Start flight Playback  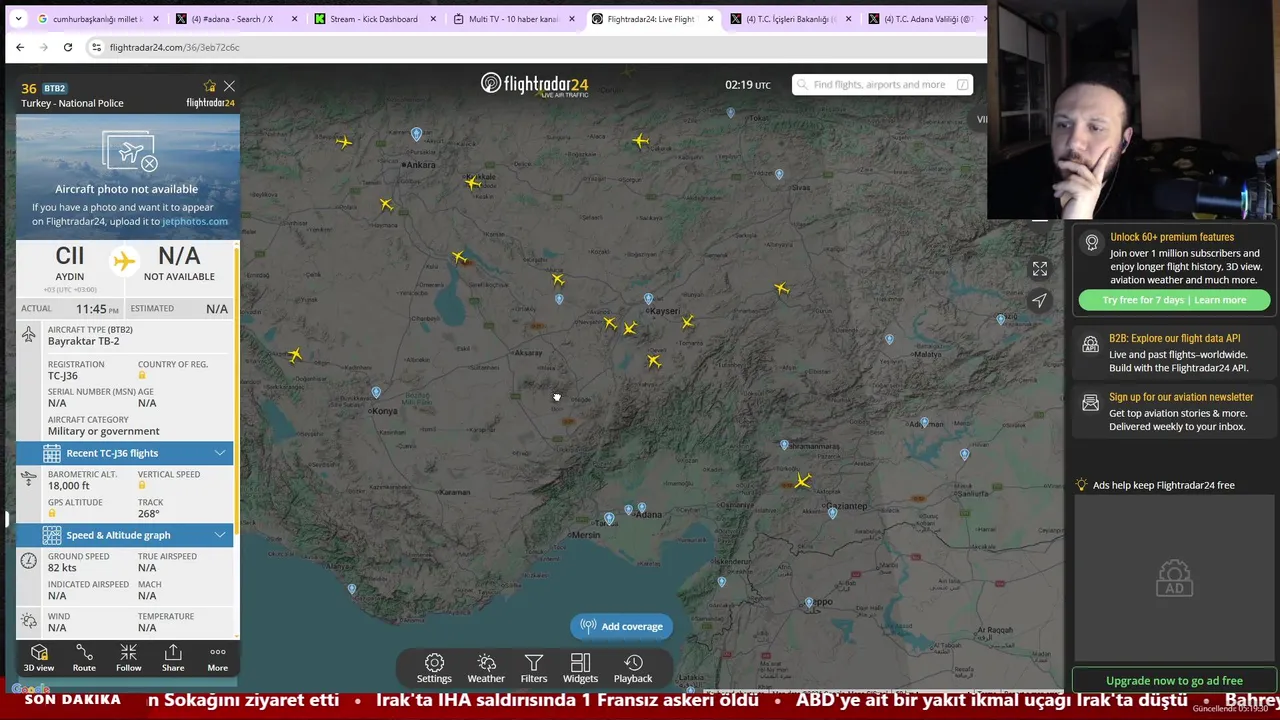[633, 668]
